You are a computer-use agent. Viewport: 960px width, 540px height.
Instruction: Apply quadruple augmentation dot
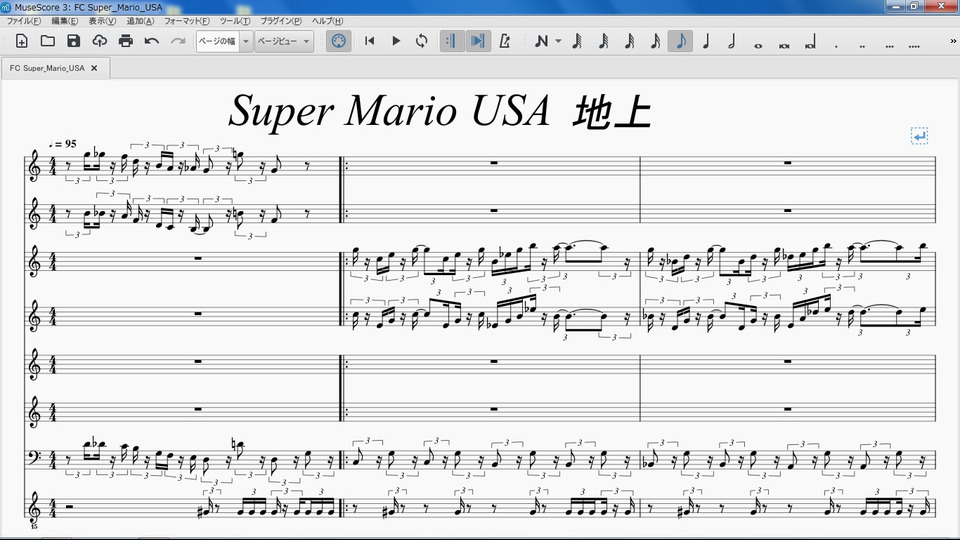pos(914,45)
